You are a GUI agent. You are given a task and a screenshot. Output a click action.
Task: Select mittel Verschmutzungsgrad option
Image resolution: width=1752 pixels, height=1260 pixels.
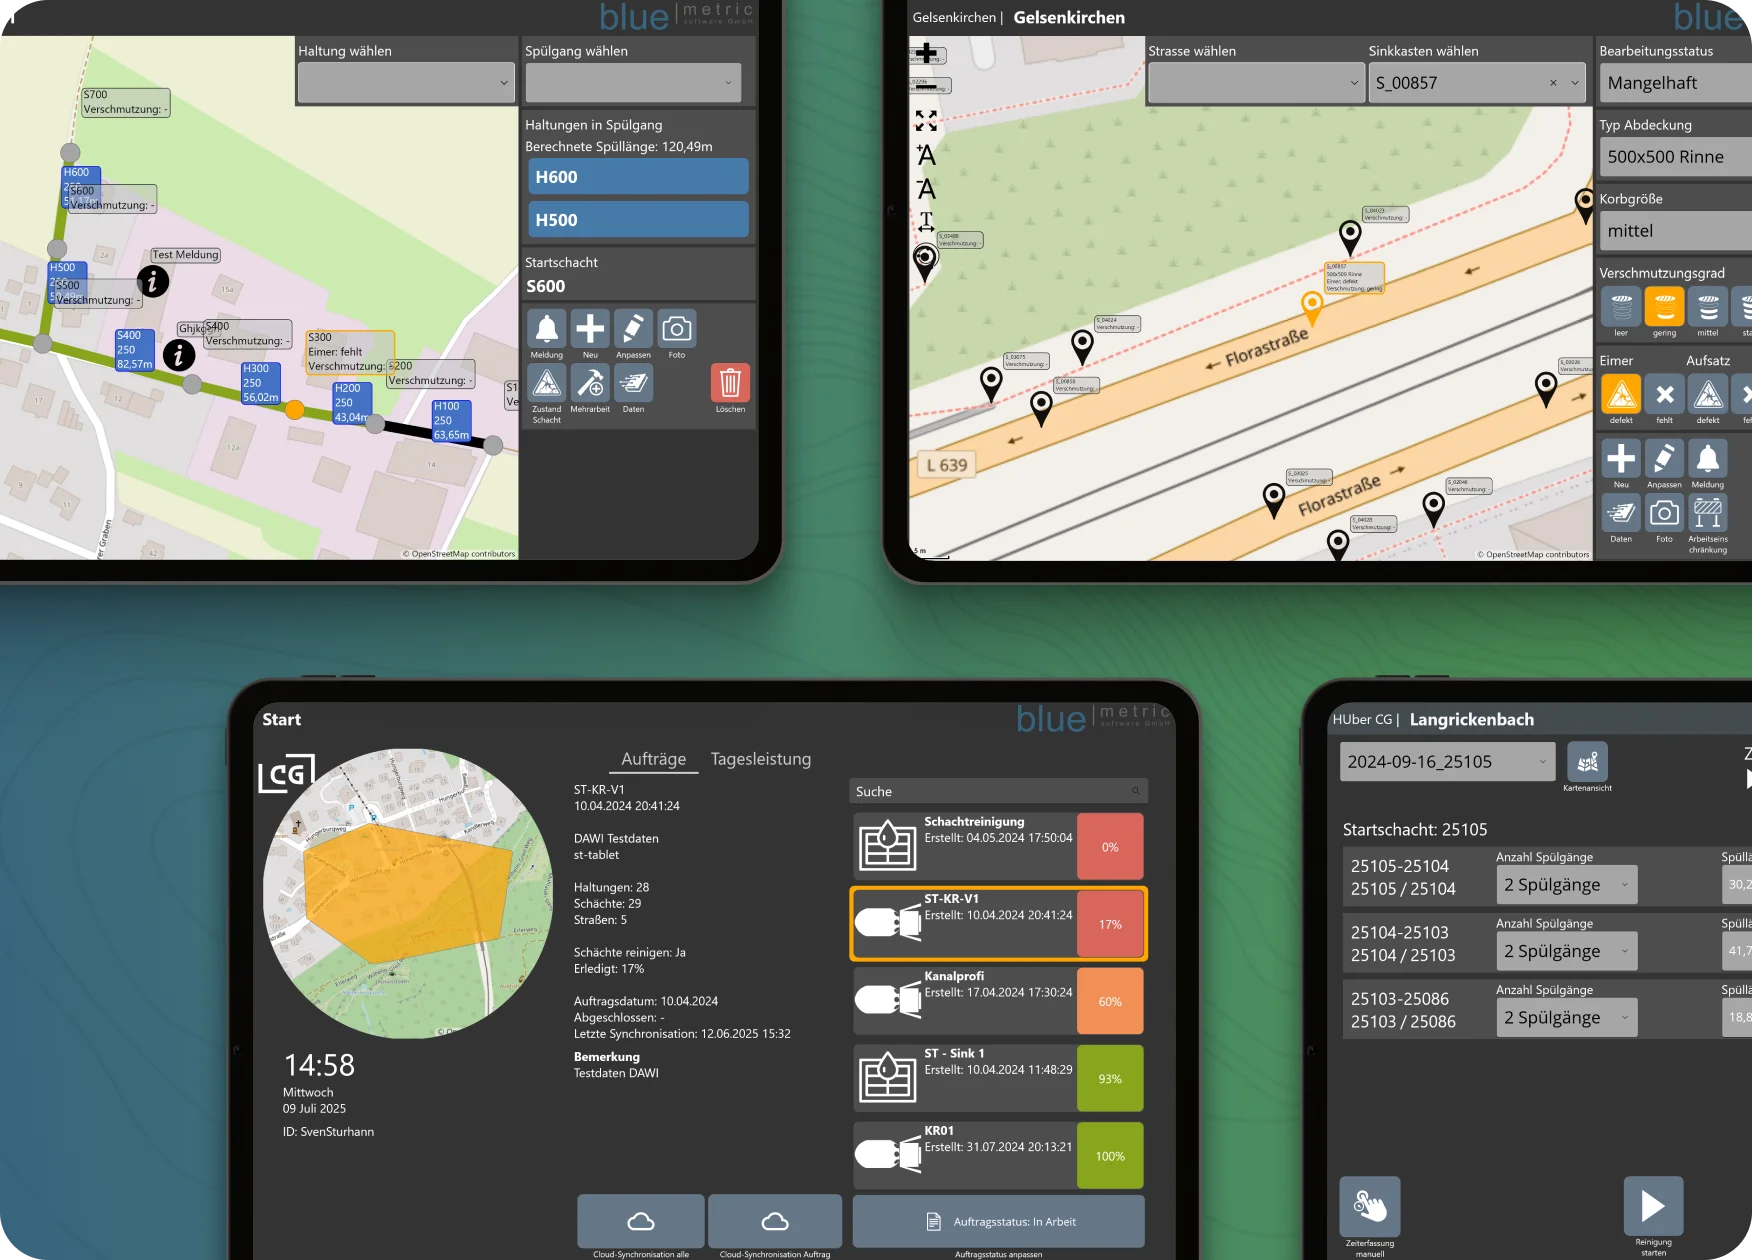1708,307
